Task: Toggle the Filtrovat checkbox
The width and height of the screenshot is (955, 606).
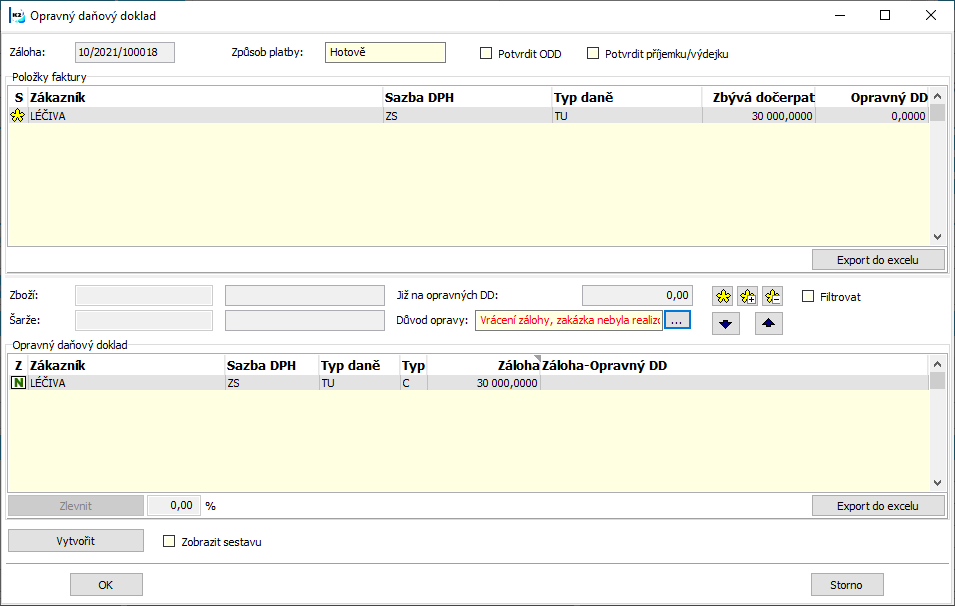Action: [x=808, y=297]
